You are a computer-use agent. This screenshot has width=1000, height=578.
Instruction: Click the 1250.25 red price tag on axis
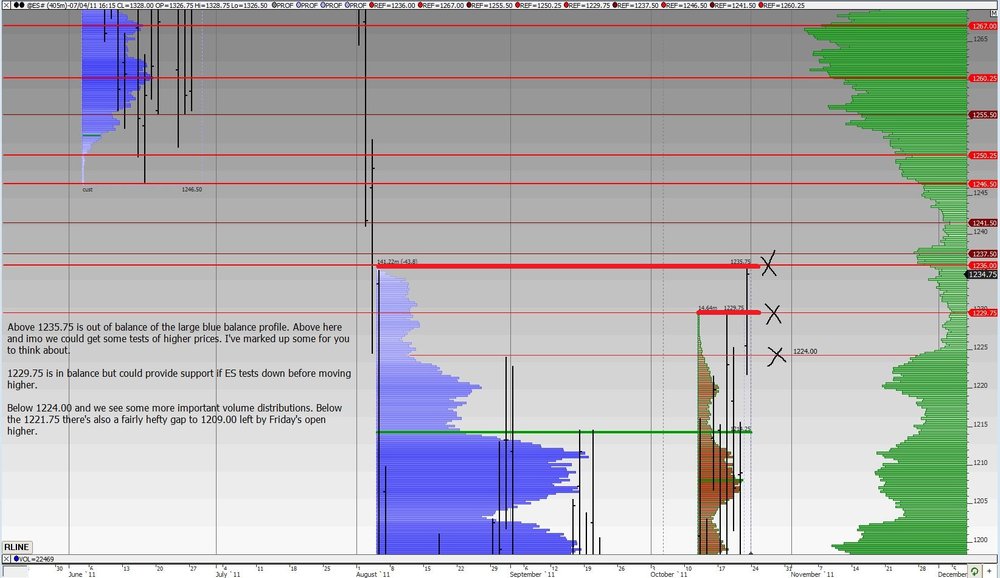(983, 155)
